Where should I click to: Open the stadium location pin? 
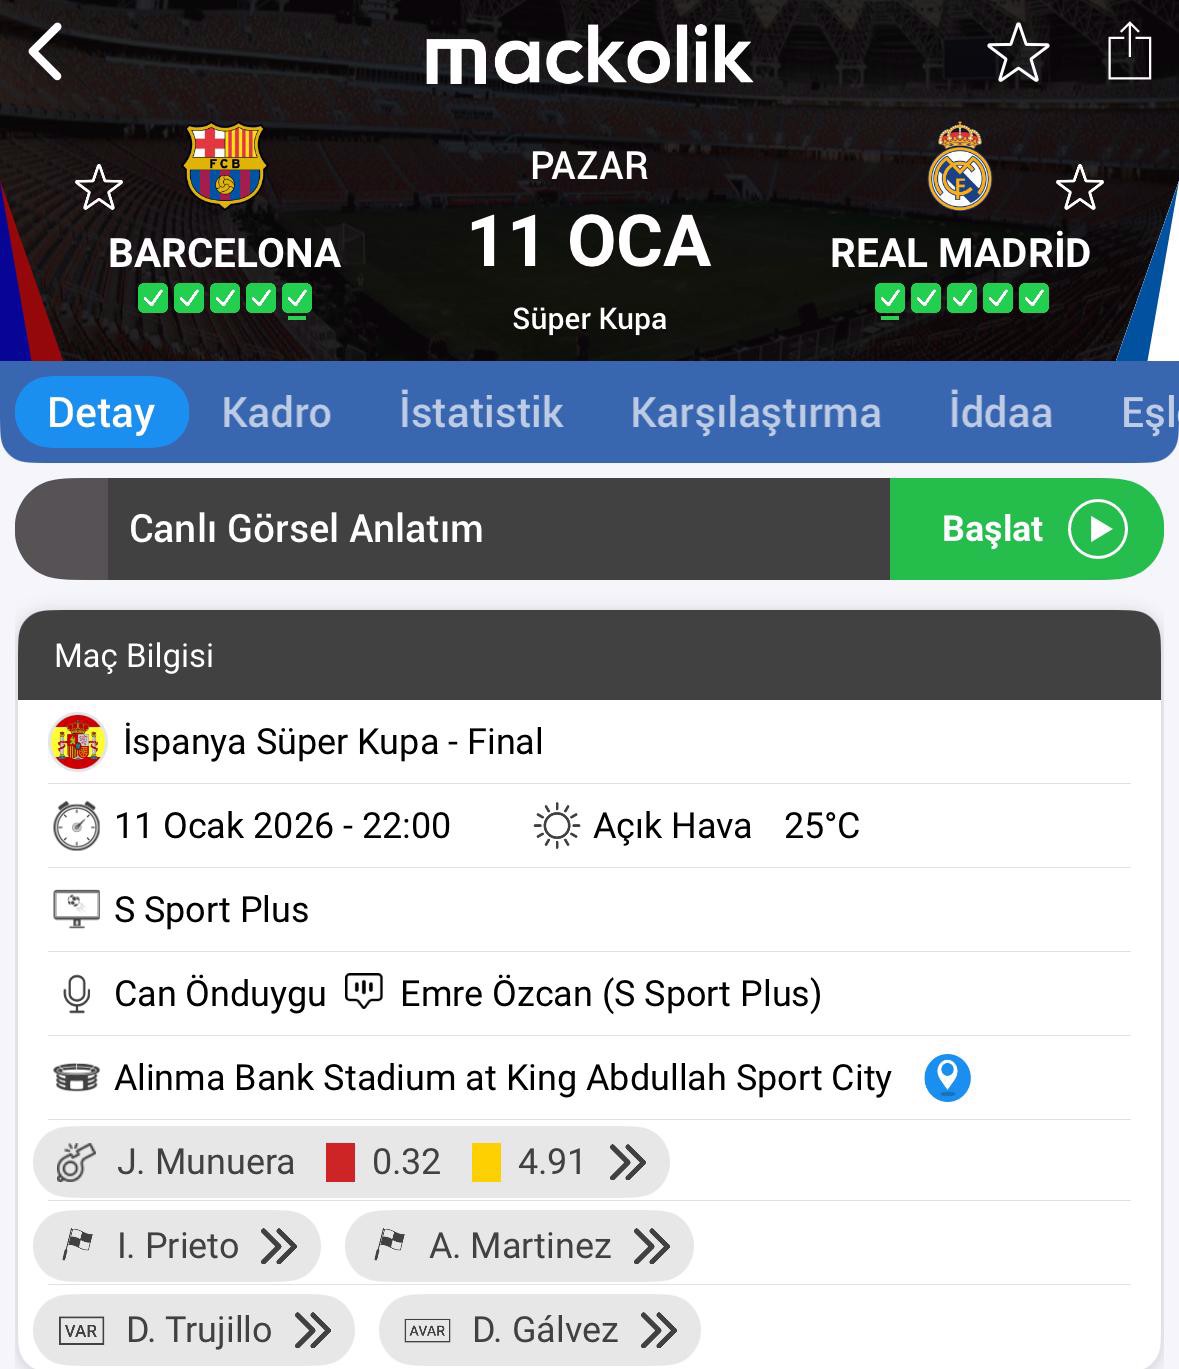pos(946,1078)
